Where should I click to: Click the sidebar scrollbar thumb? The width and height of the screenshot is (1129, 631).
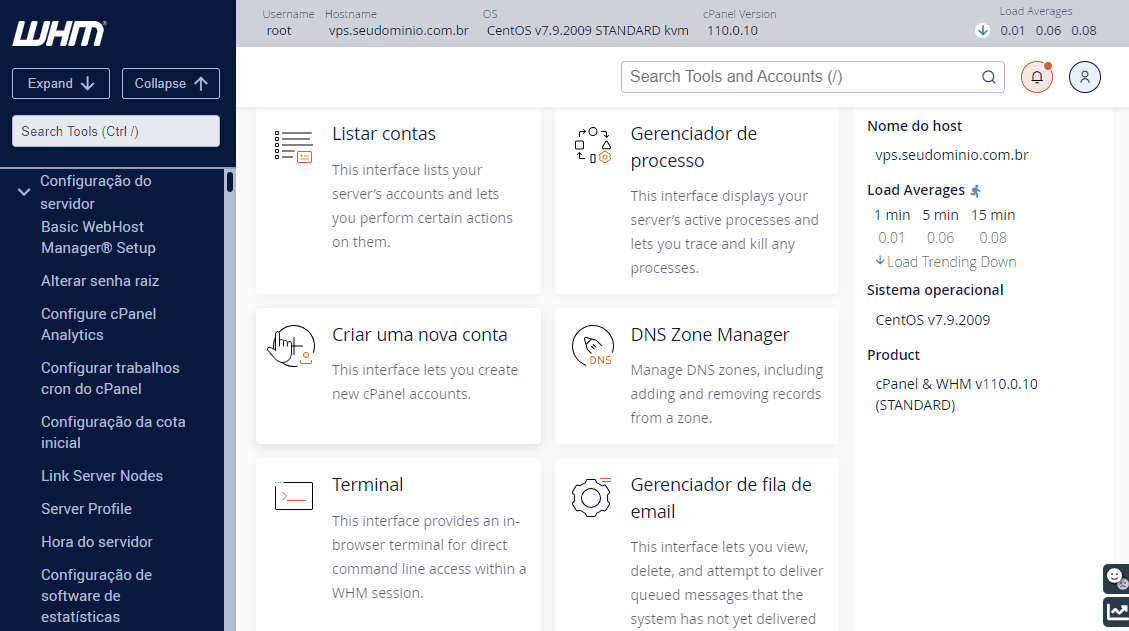point(230,182)
